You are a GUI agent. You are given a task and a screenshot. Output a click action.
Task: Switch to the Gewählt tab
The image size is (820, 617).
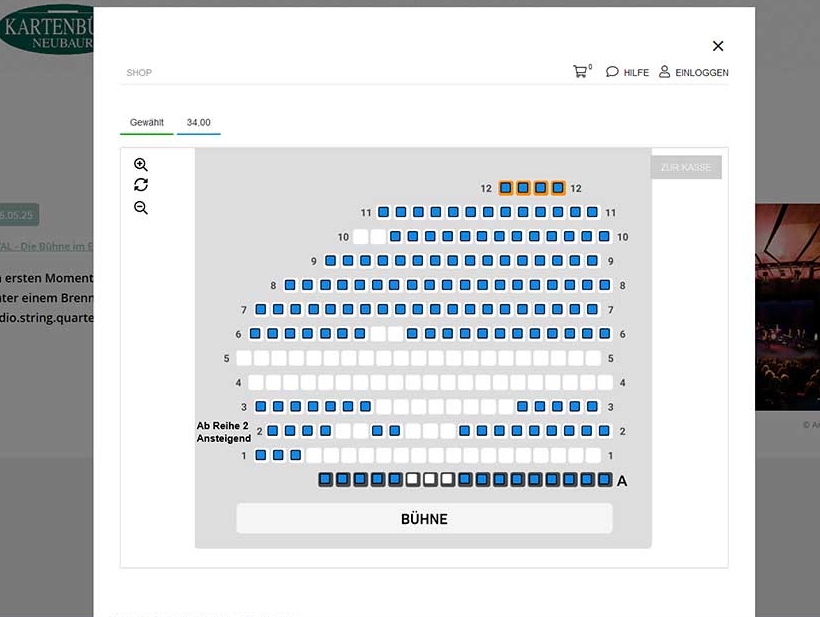147,123
